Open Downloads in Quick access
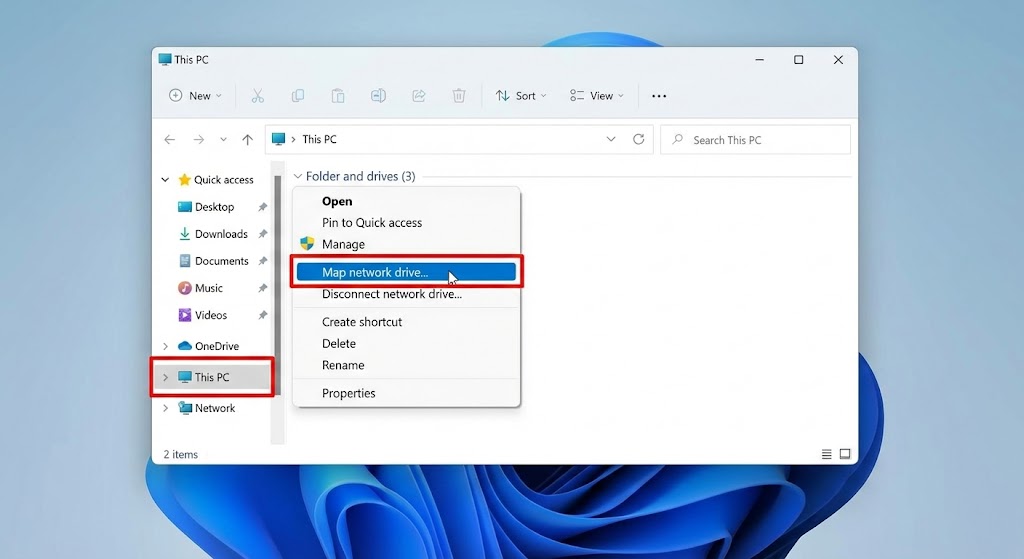This screenshot has height=559, width=1024. click(x=221, y=234)
